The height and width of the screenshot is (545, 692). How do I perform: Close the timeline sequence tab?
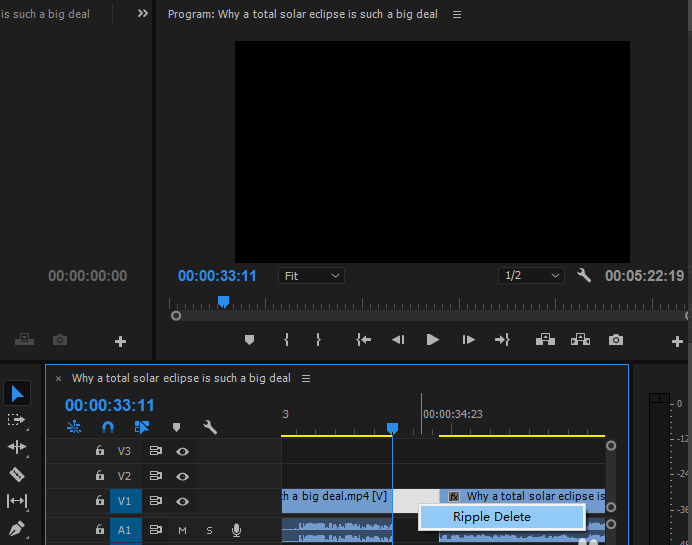58,379
